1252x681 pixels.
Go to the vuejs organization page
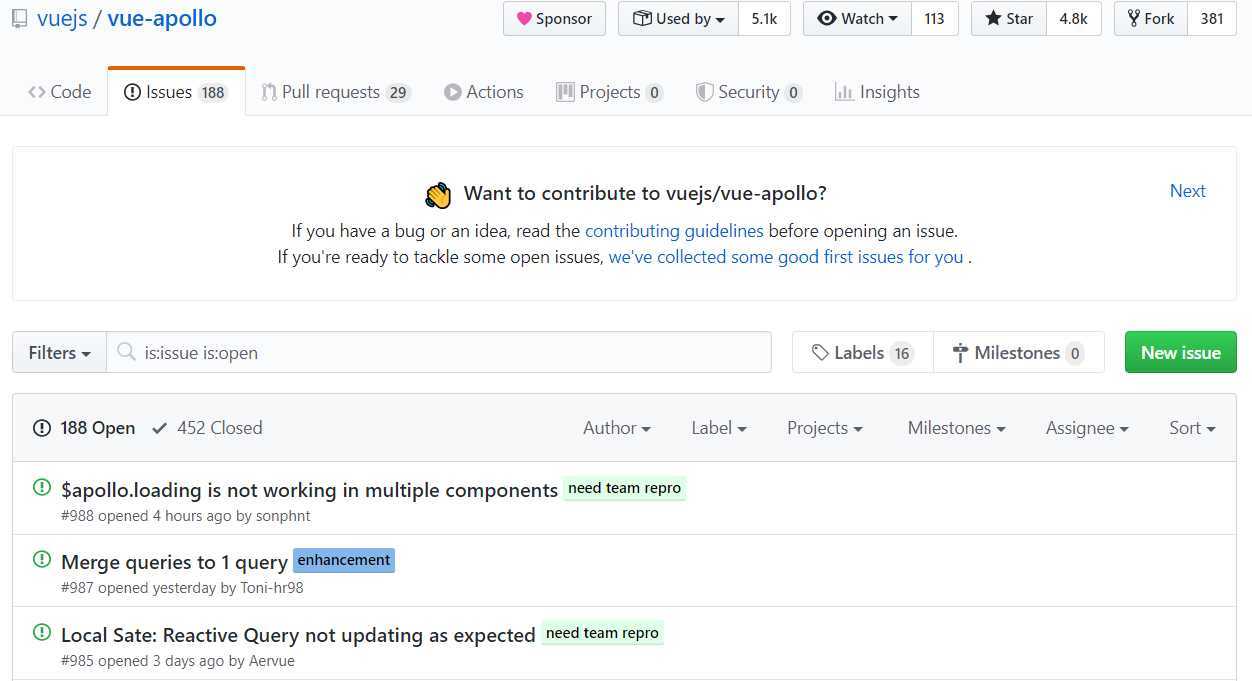[x=62, y=19]
